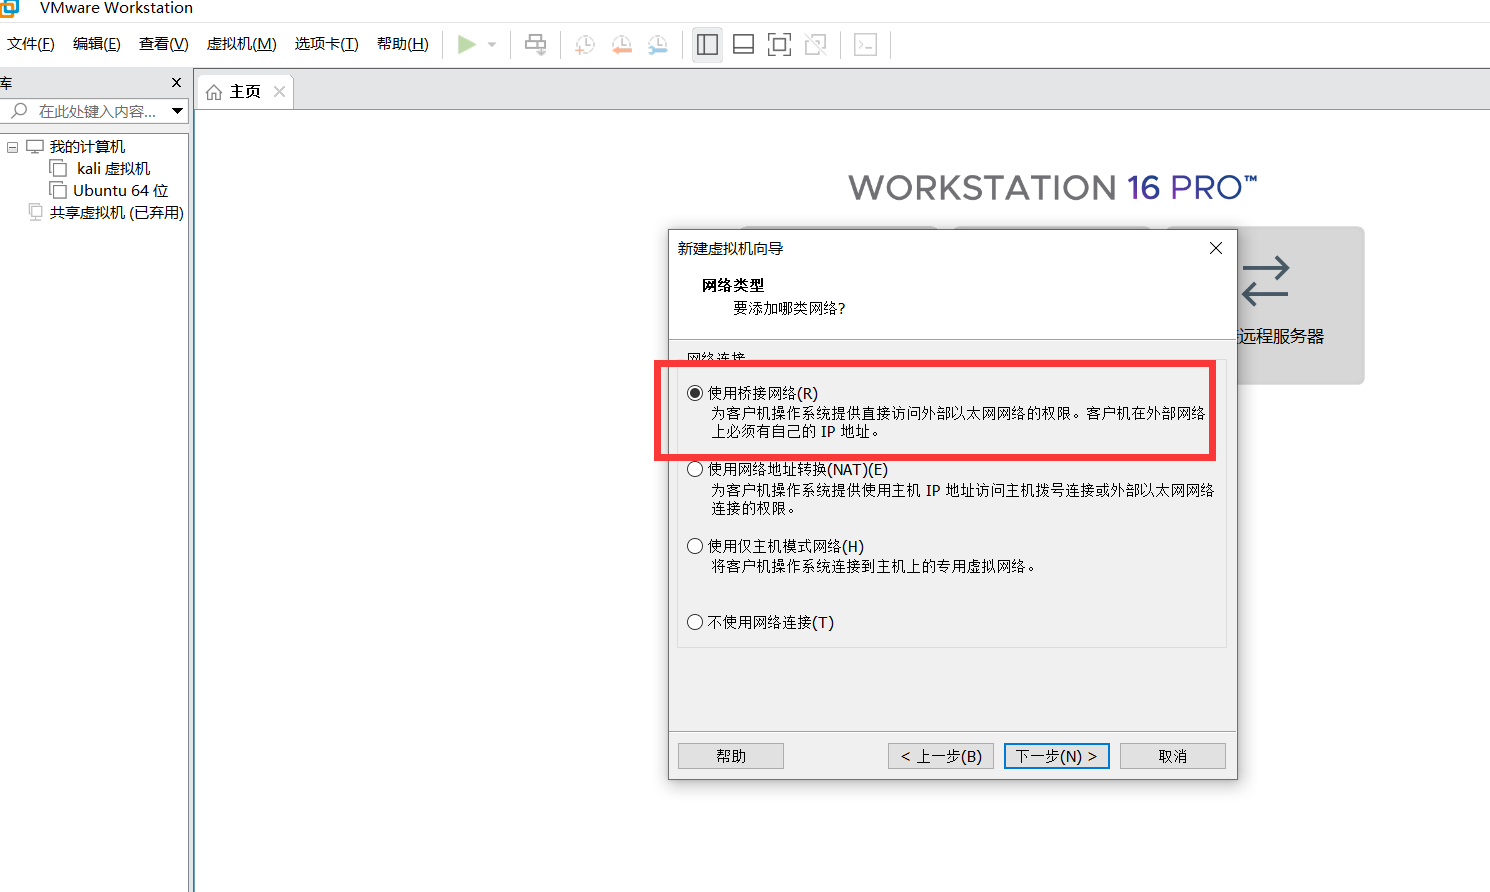Image resolution: width=1490 pixels, height=892 pixels.
Task: Close the 主页 tab
Action: pos(279,92)
